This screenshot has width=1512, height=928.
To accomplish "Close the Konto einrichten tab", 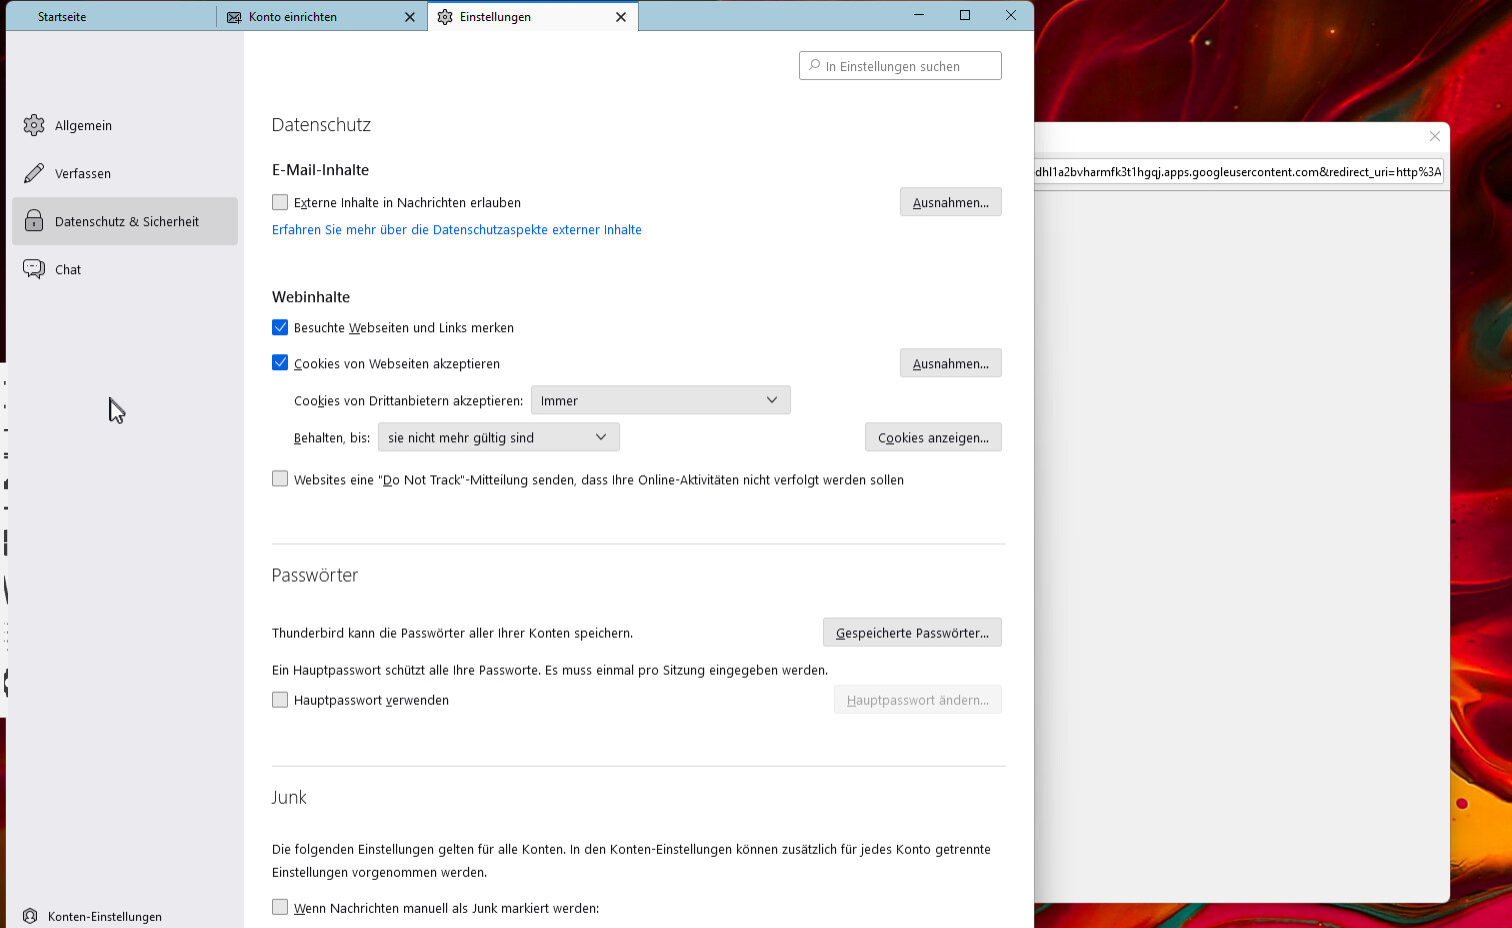I will point(410,17).
